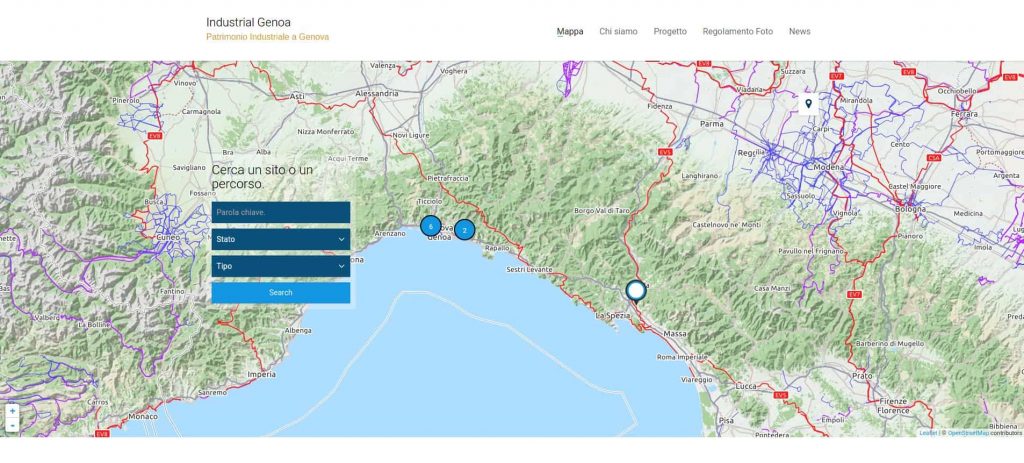Open the Tipo dropdown
This screenshot has height=463, width=1024.
[x=281, y=266]
